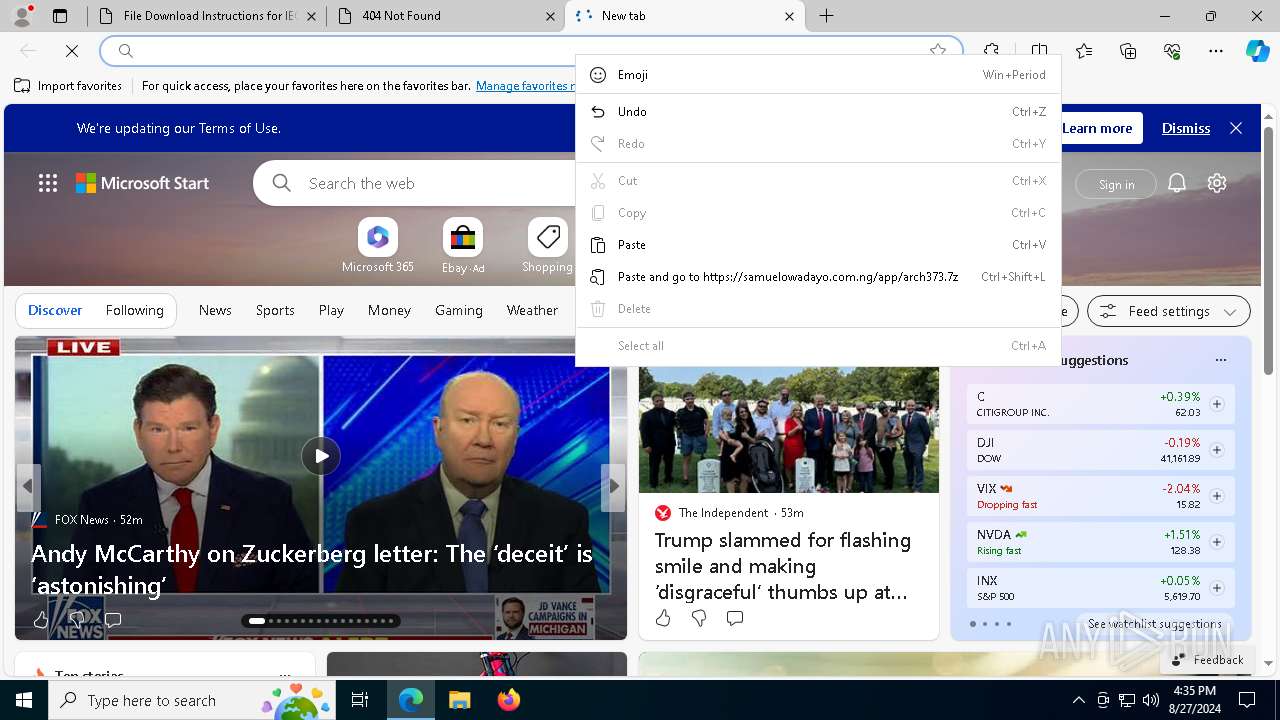Open File Explorer from the taskbar
1280x720 pixels.
tap(459, 701)
